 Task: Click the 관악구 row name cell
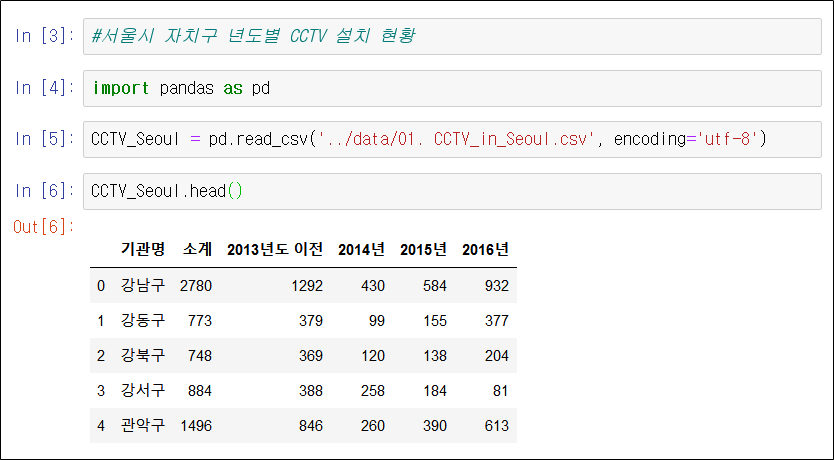[143, 425]
